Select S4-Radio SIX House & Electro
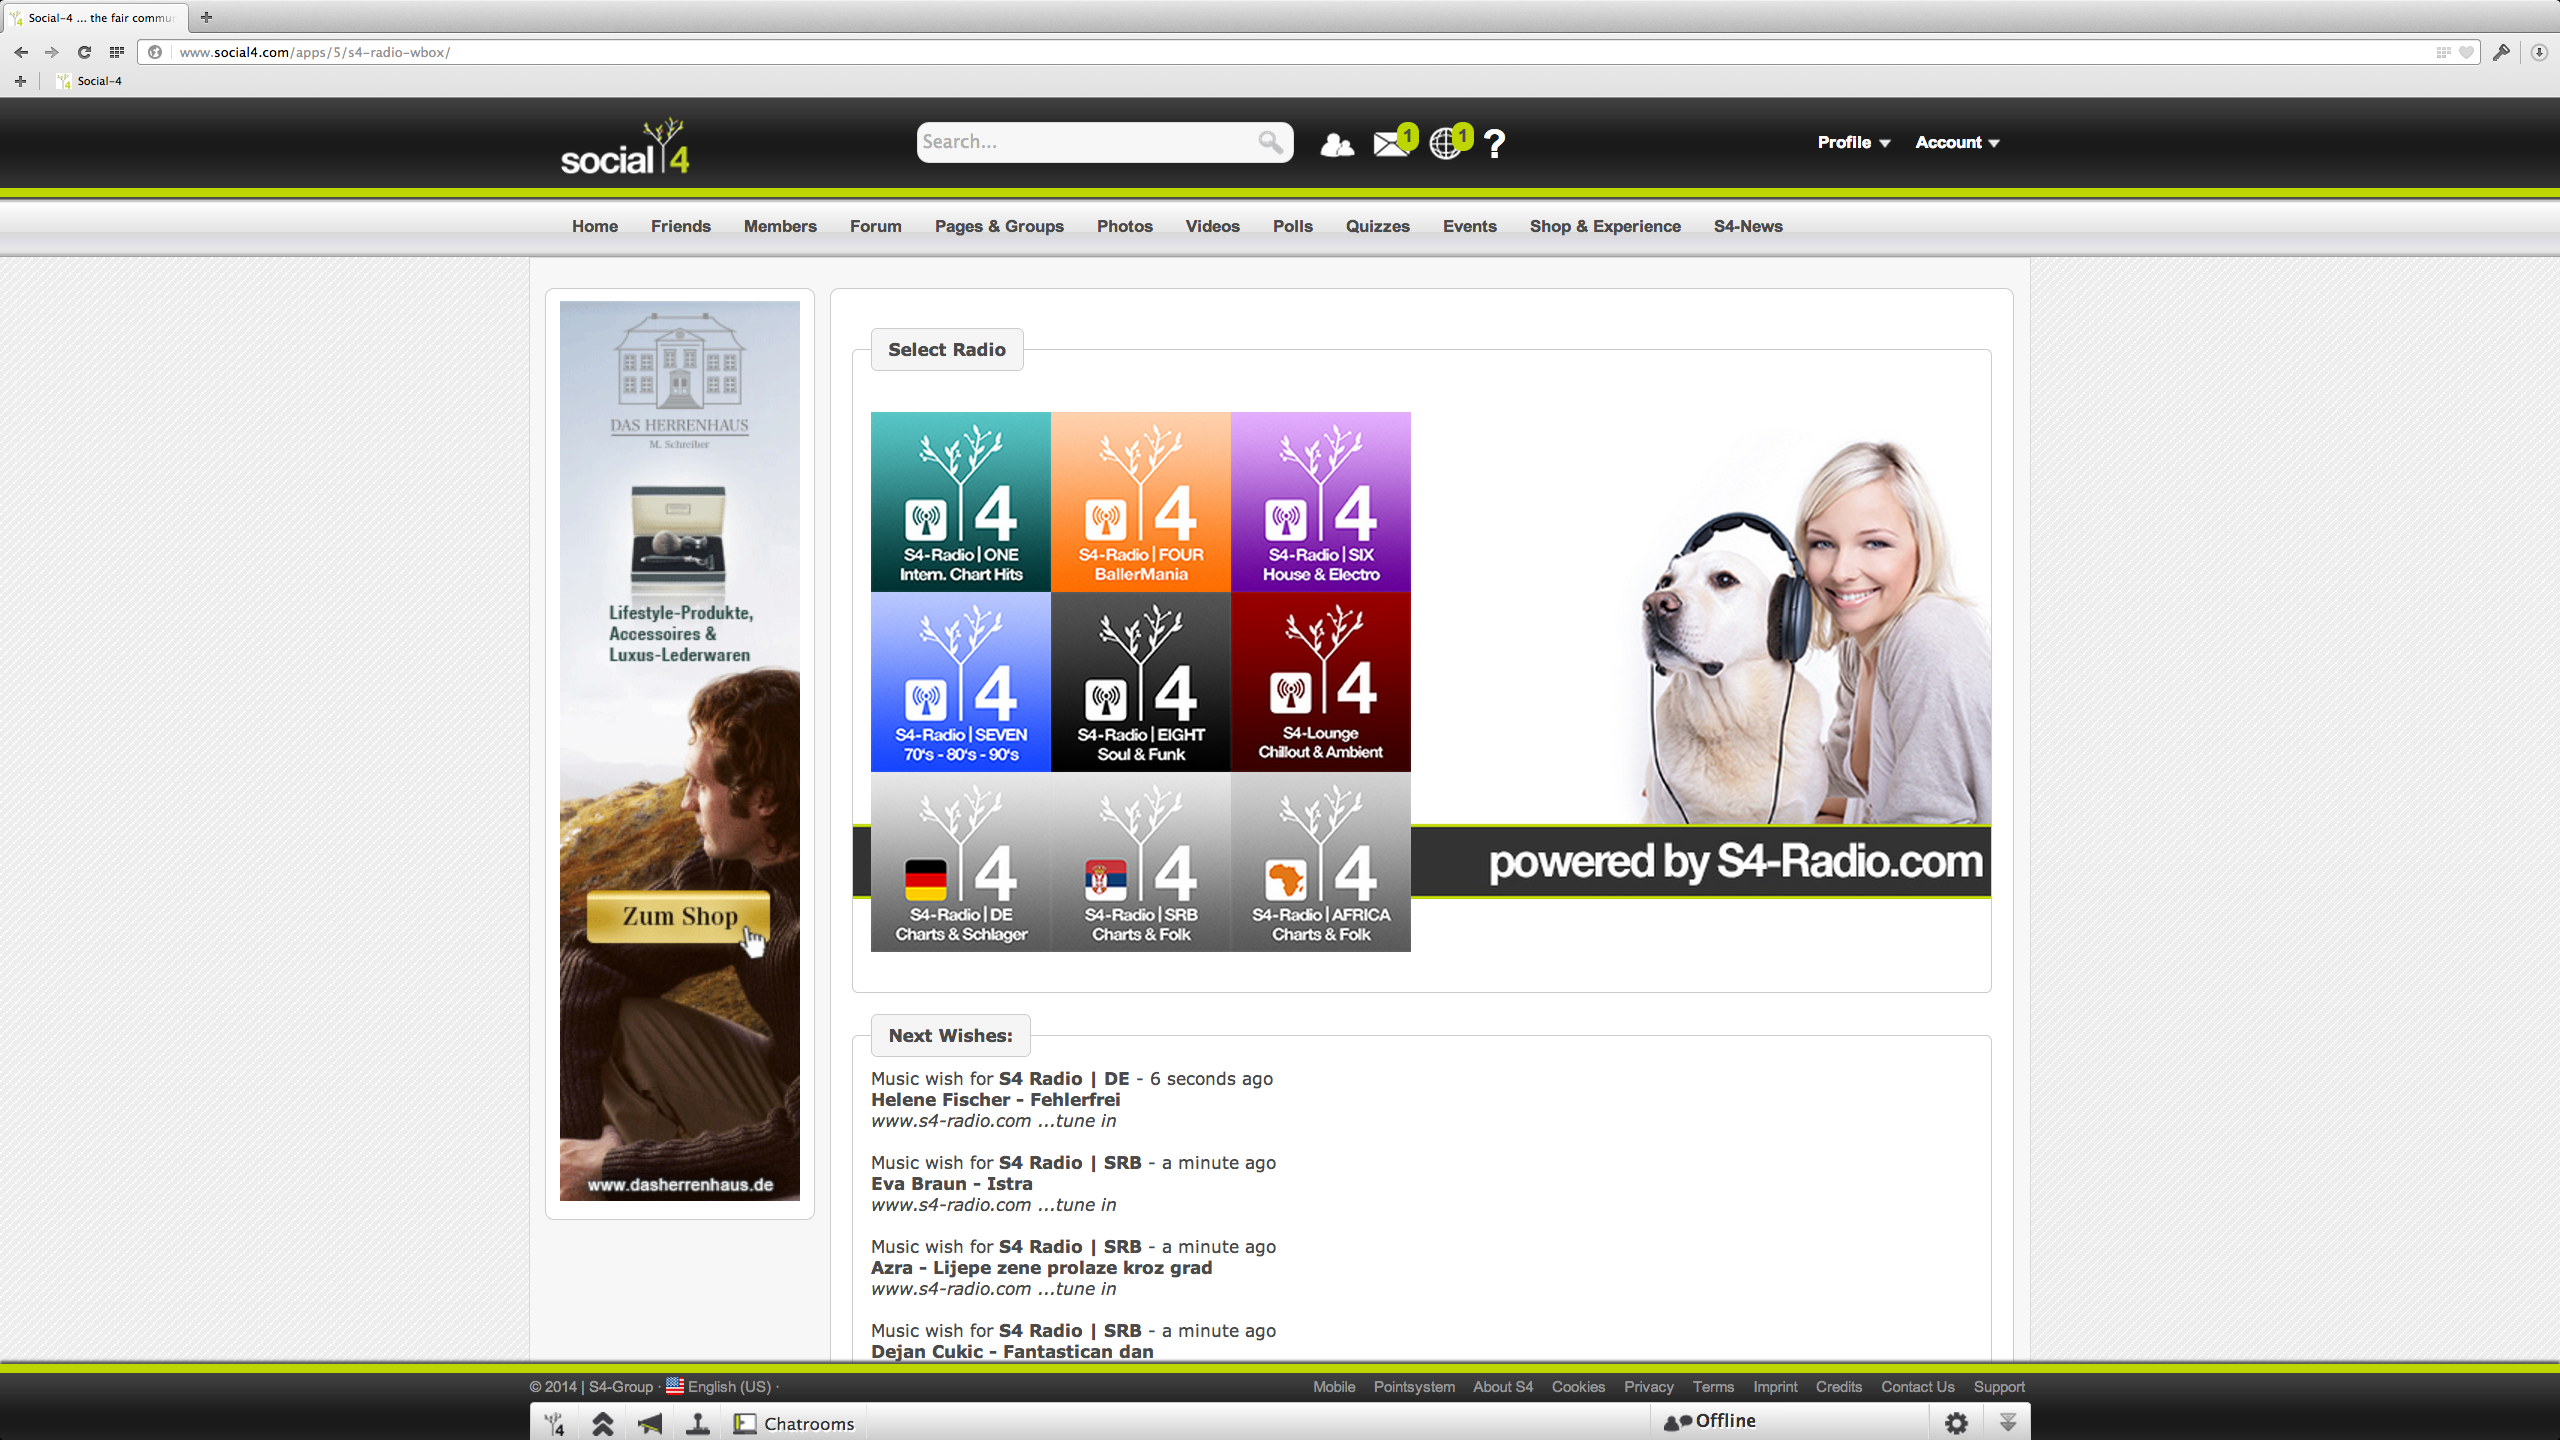This screenshot has width=2560, height=1440. click(x=1321, y=502)
